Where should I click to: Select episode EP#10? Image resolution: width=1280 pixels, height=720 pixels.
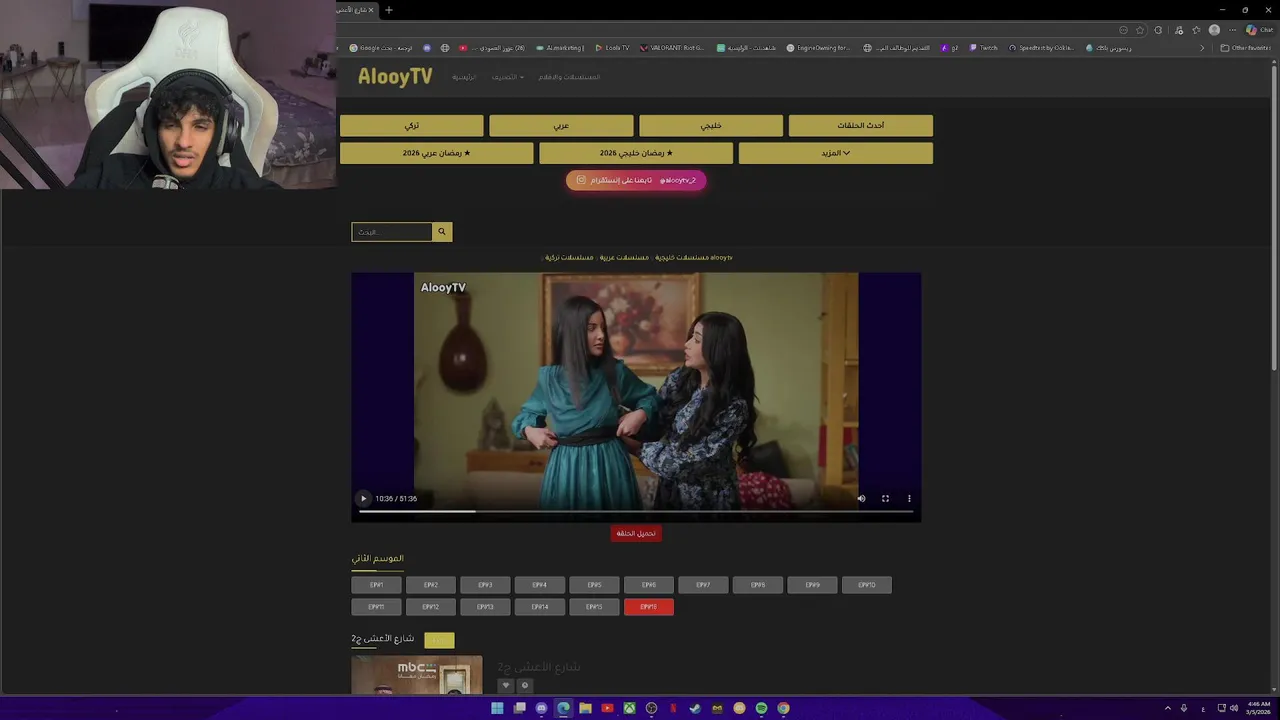(867, 585)
